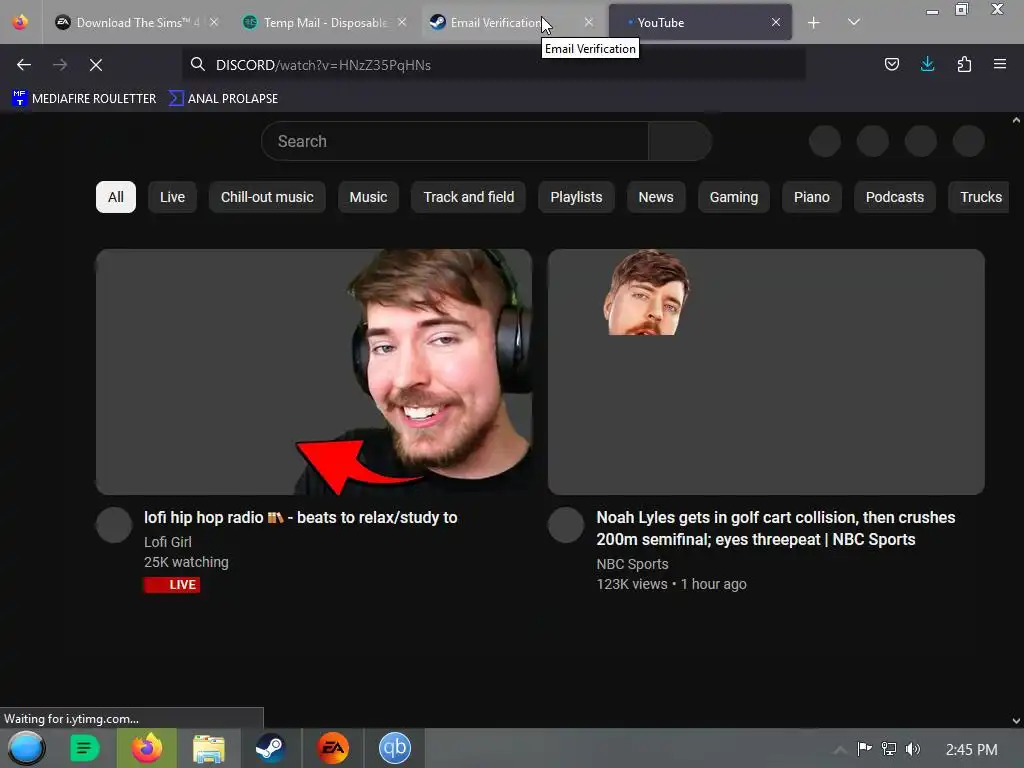Screen dimensions: 1024x768
Task: Expand the list all tabs chevron
Action: coord(854,22)
